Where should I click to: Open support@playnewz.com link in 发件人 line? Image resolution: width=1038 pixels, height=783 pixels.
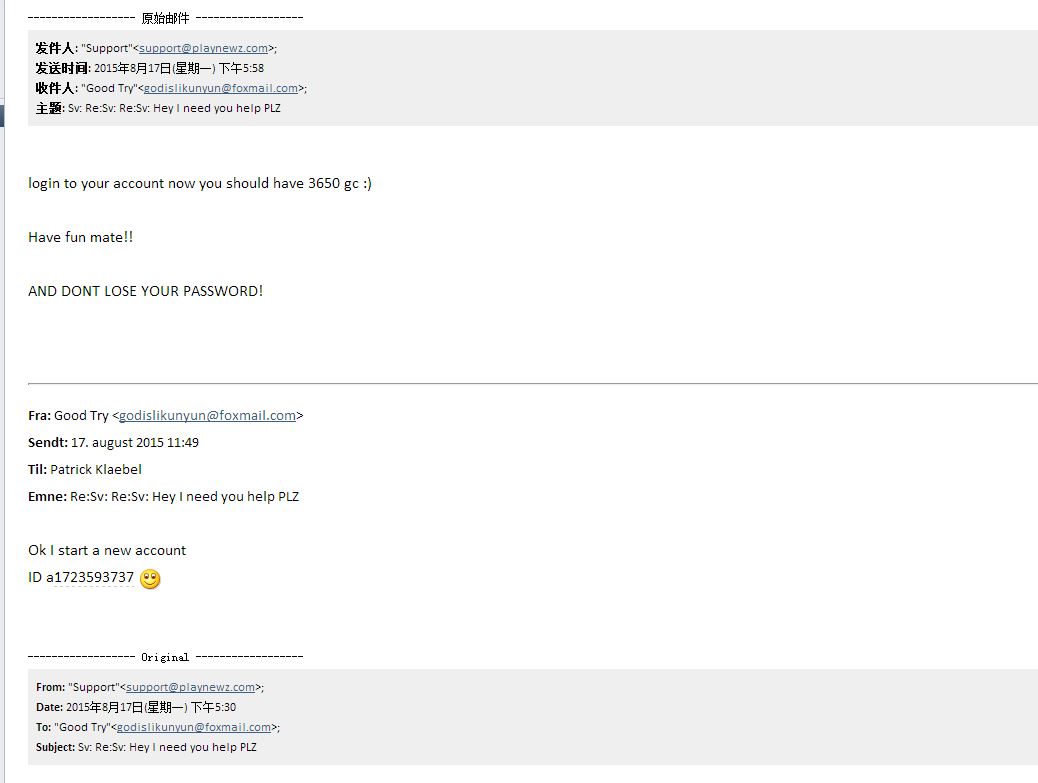pos(204,48)
